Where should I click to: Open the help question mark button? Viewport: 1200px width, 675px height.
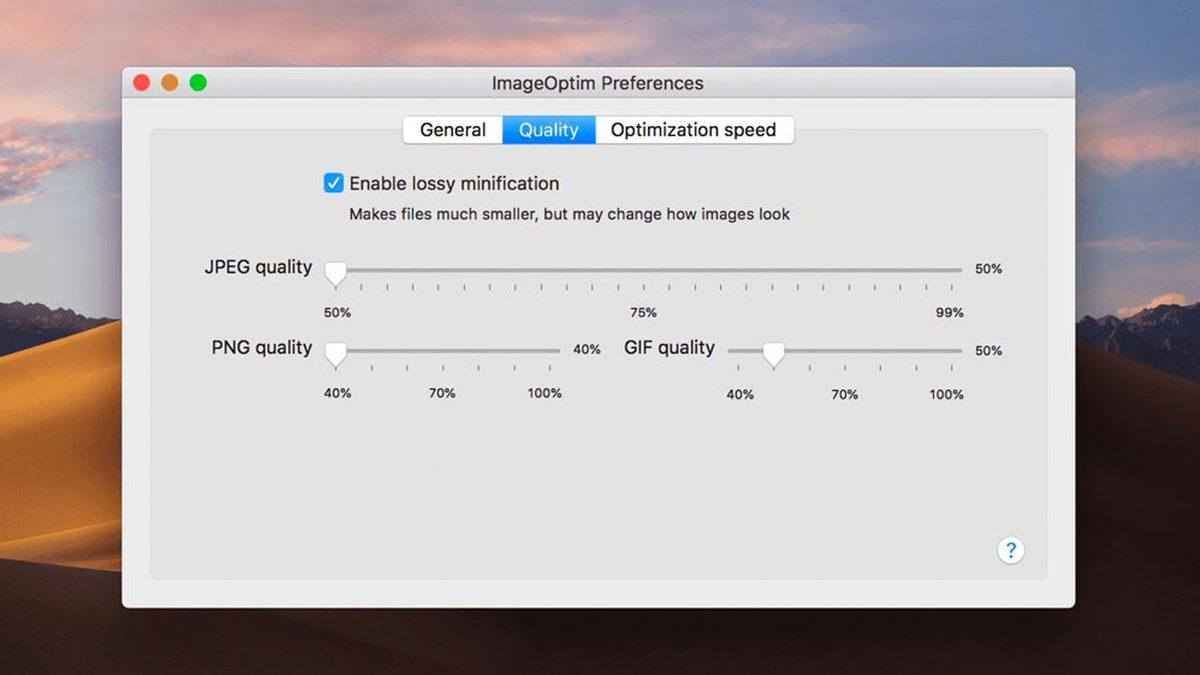pos(1010,550)
